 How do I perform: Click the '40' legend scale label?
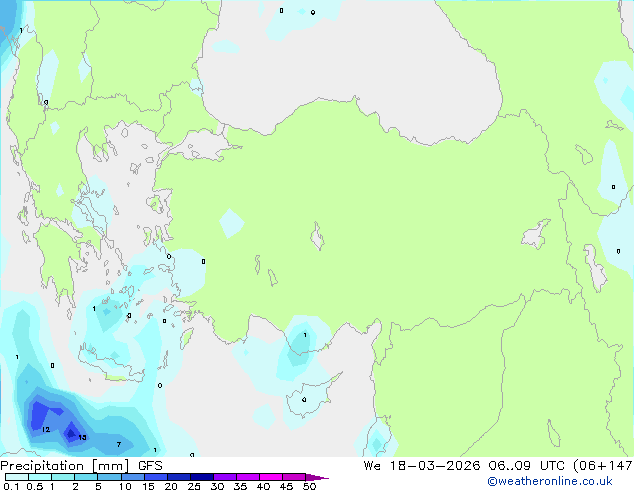(x=263, y=486)
